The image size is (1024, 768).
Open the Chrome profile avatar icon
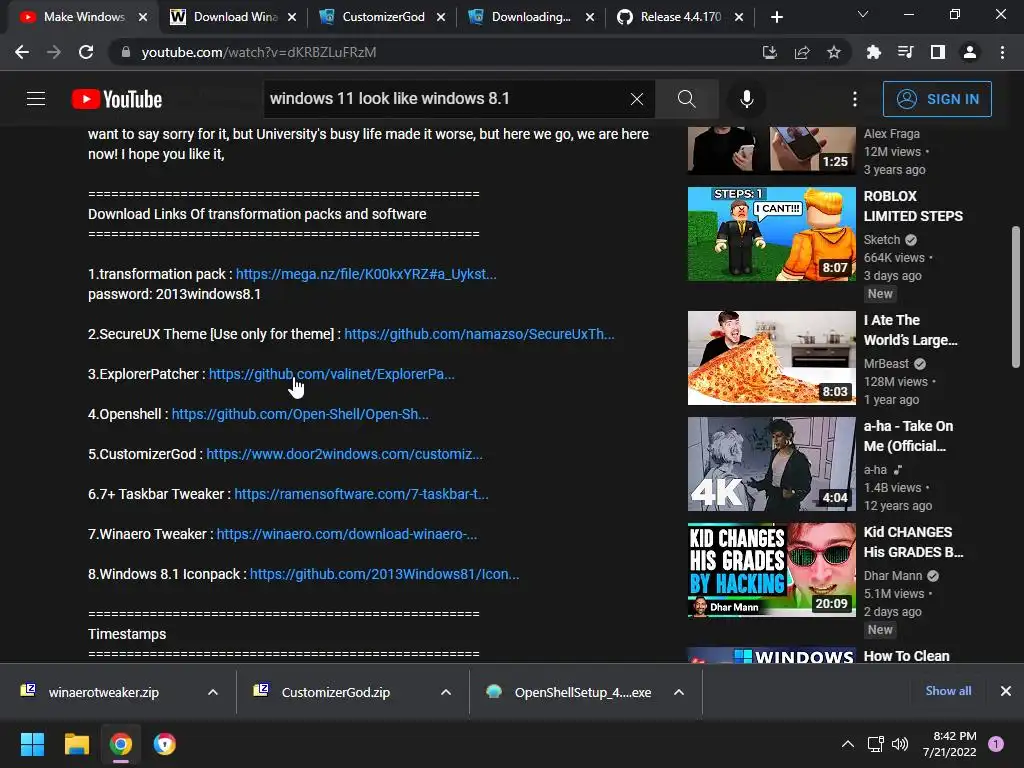point(970,52)
